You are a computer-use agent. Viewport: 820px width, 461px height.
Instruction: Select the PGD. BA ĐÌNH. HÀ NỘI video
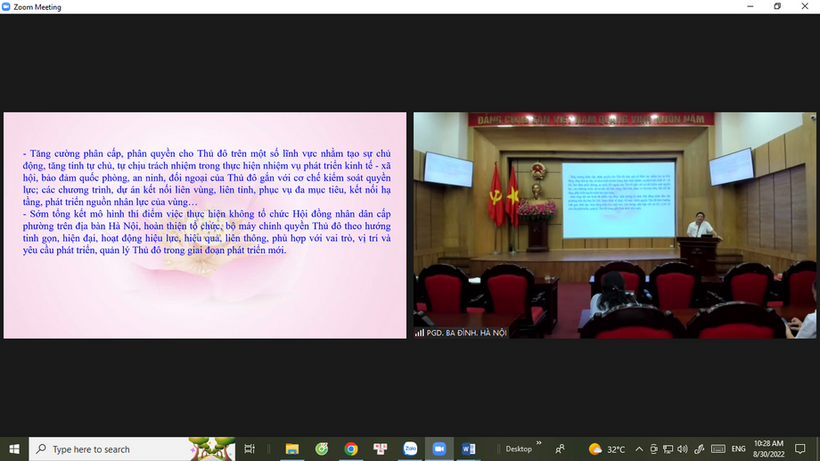coord(614,225)
